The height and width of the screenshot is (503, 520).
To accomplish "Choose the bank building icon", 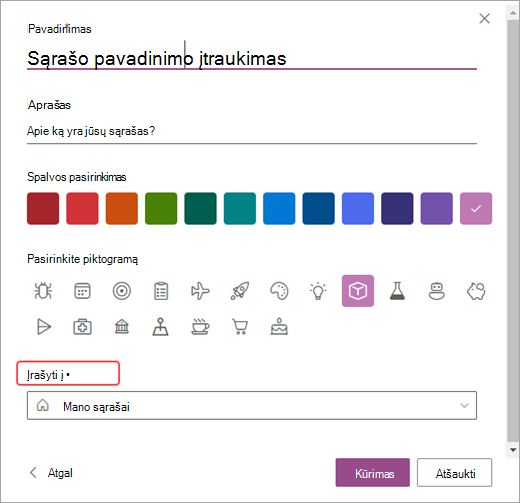I will point(122,327).
